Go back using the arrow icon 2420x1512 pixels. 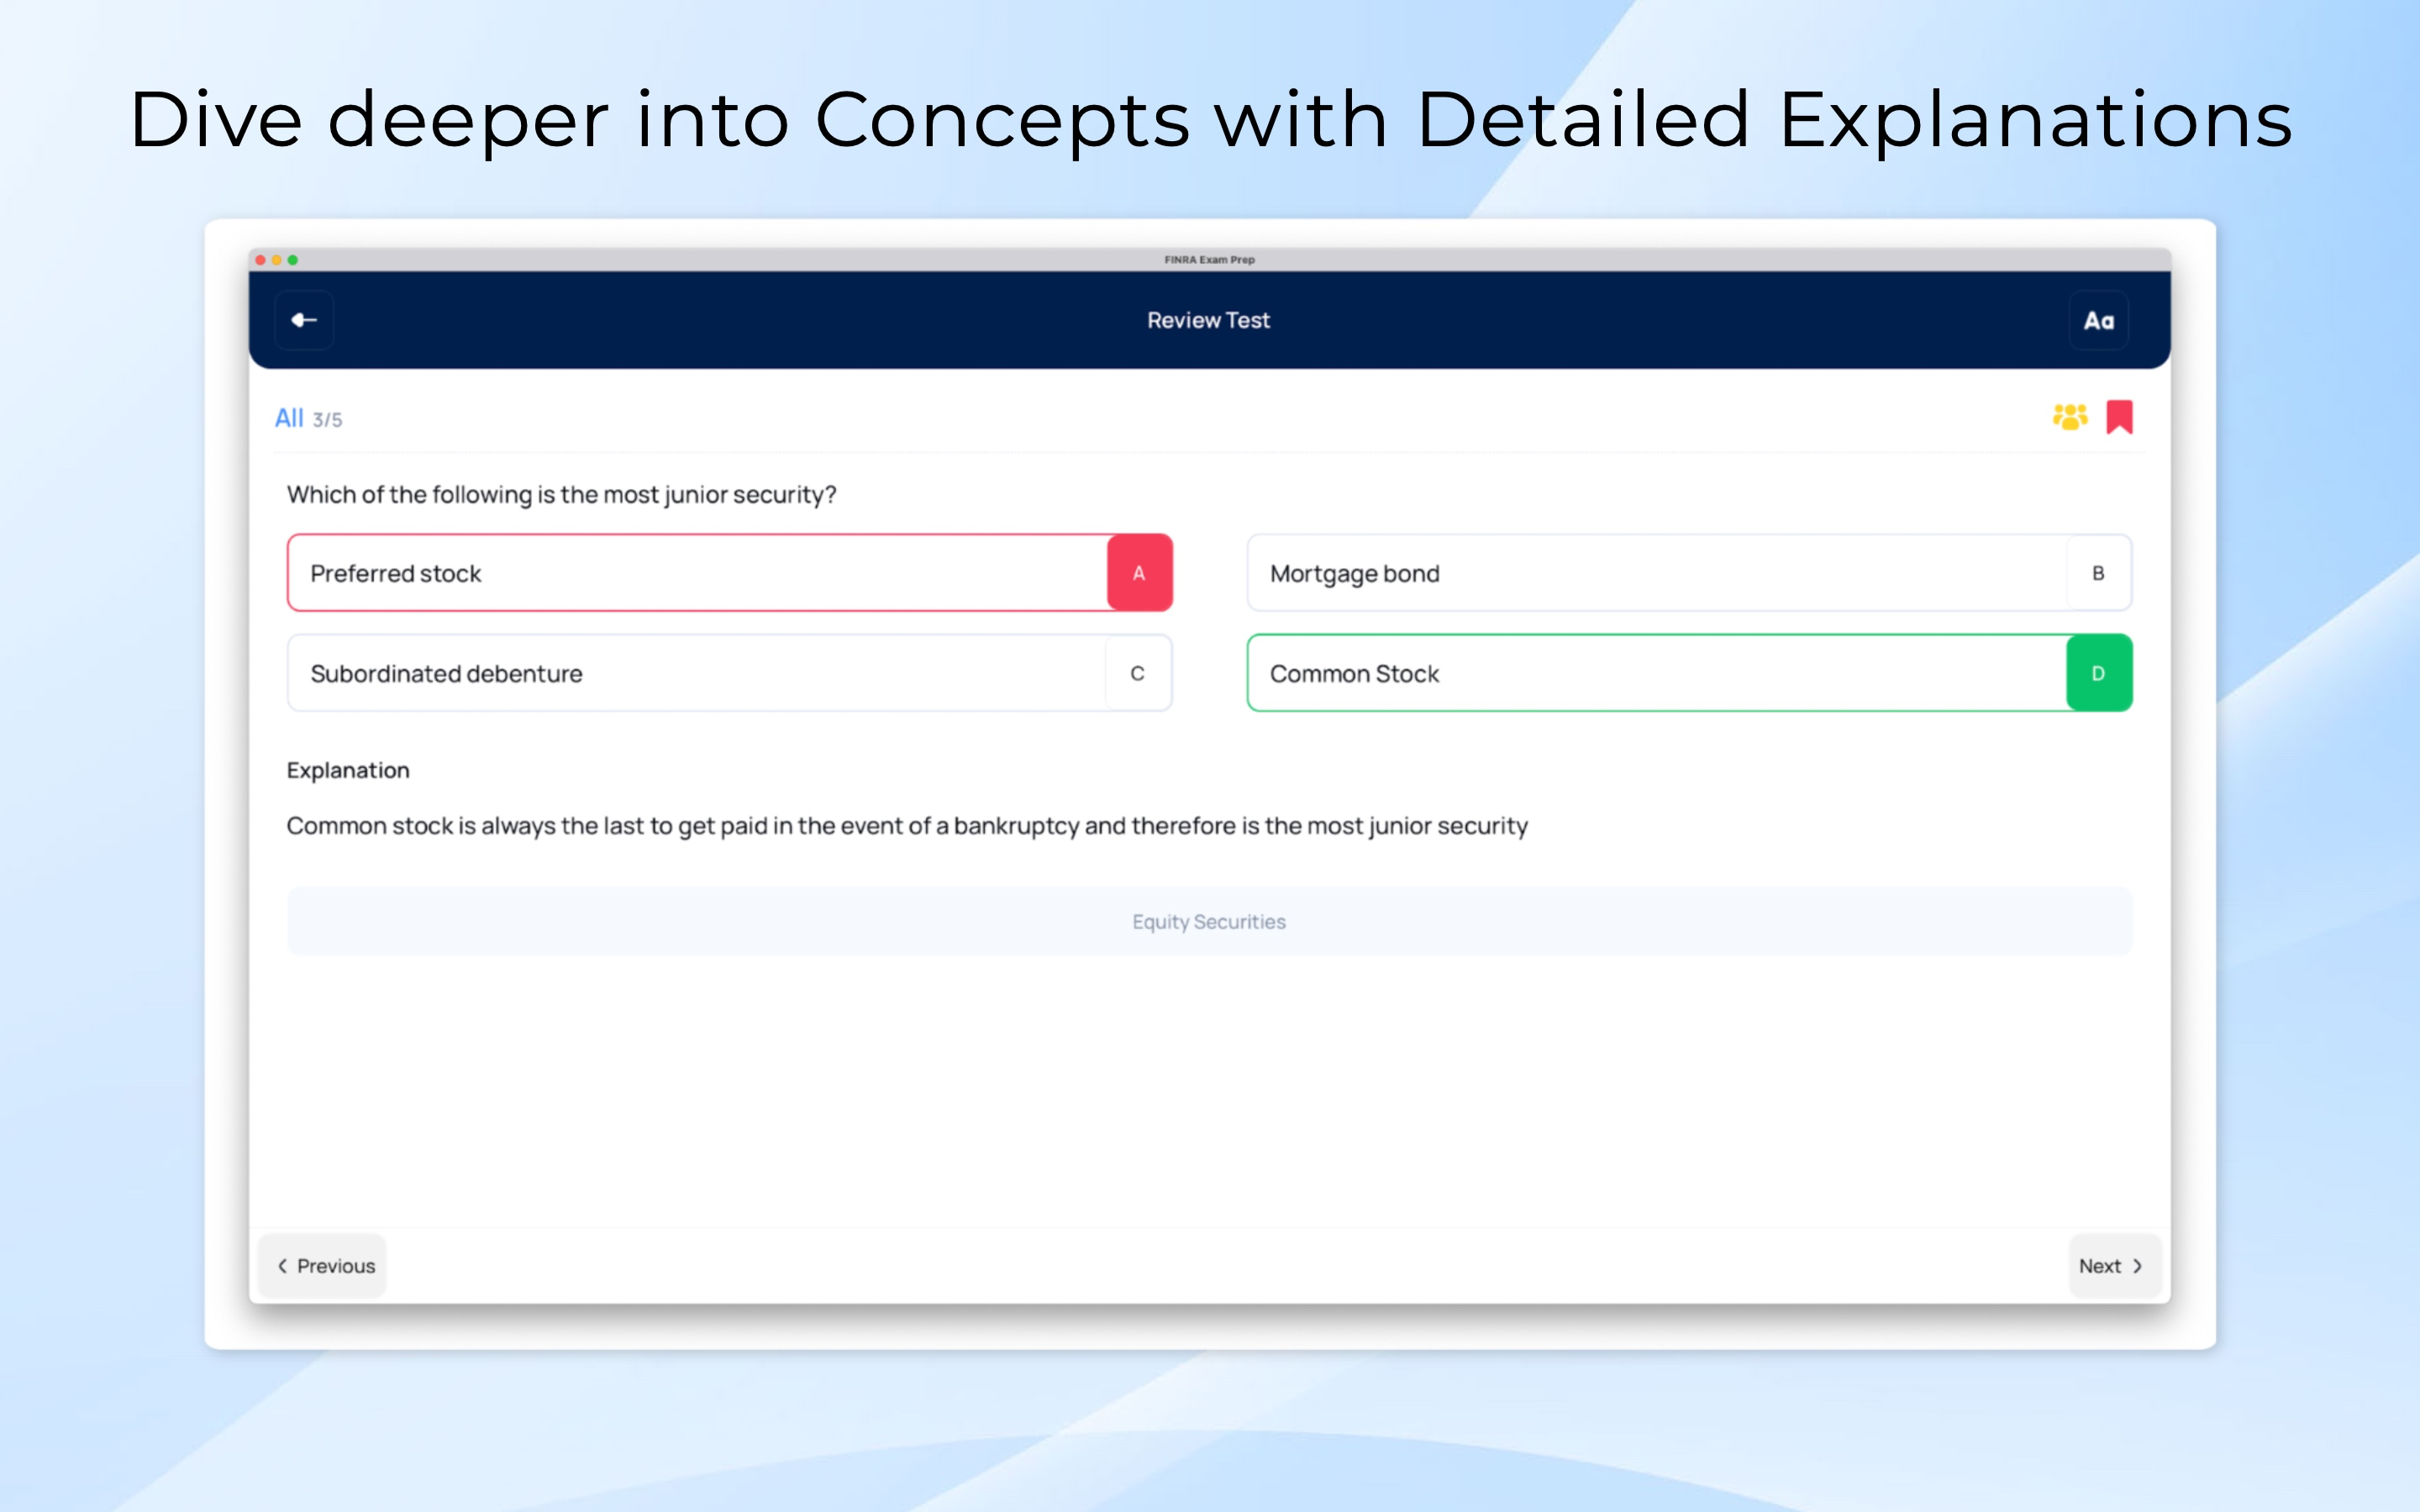click(x=304, y=320)
